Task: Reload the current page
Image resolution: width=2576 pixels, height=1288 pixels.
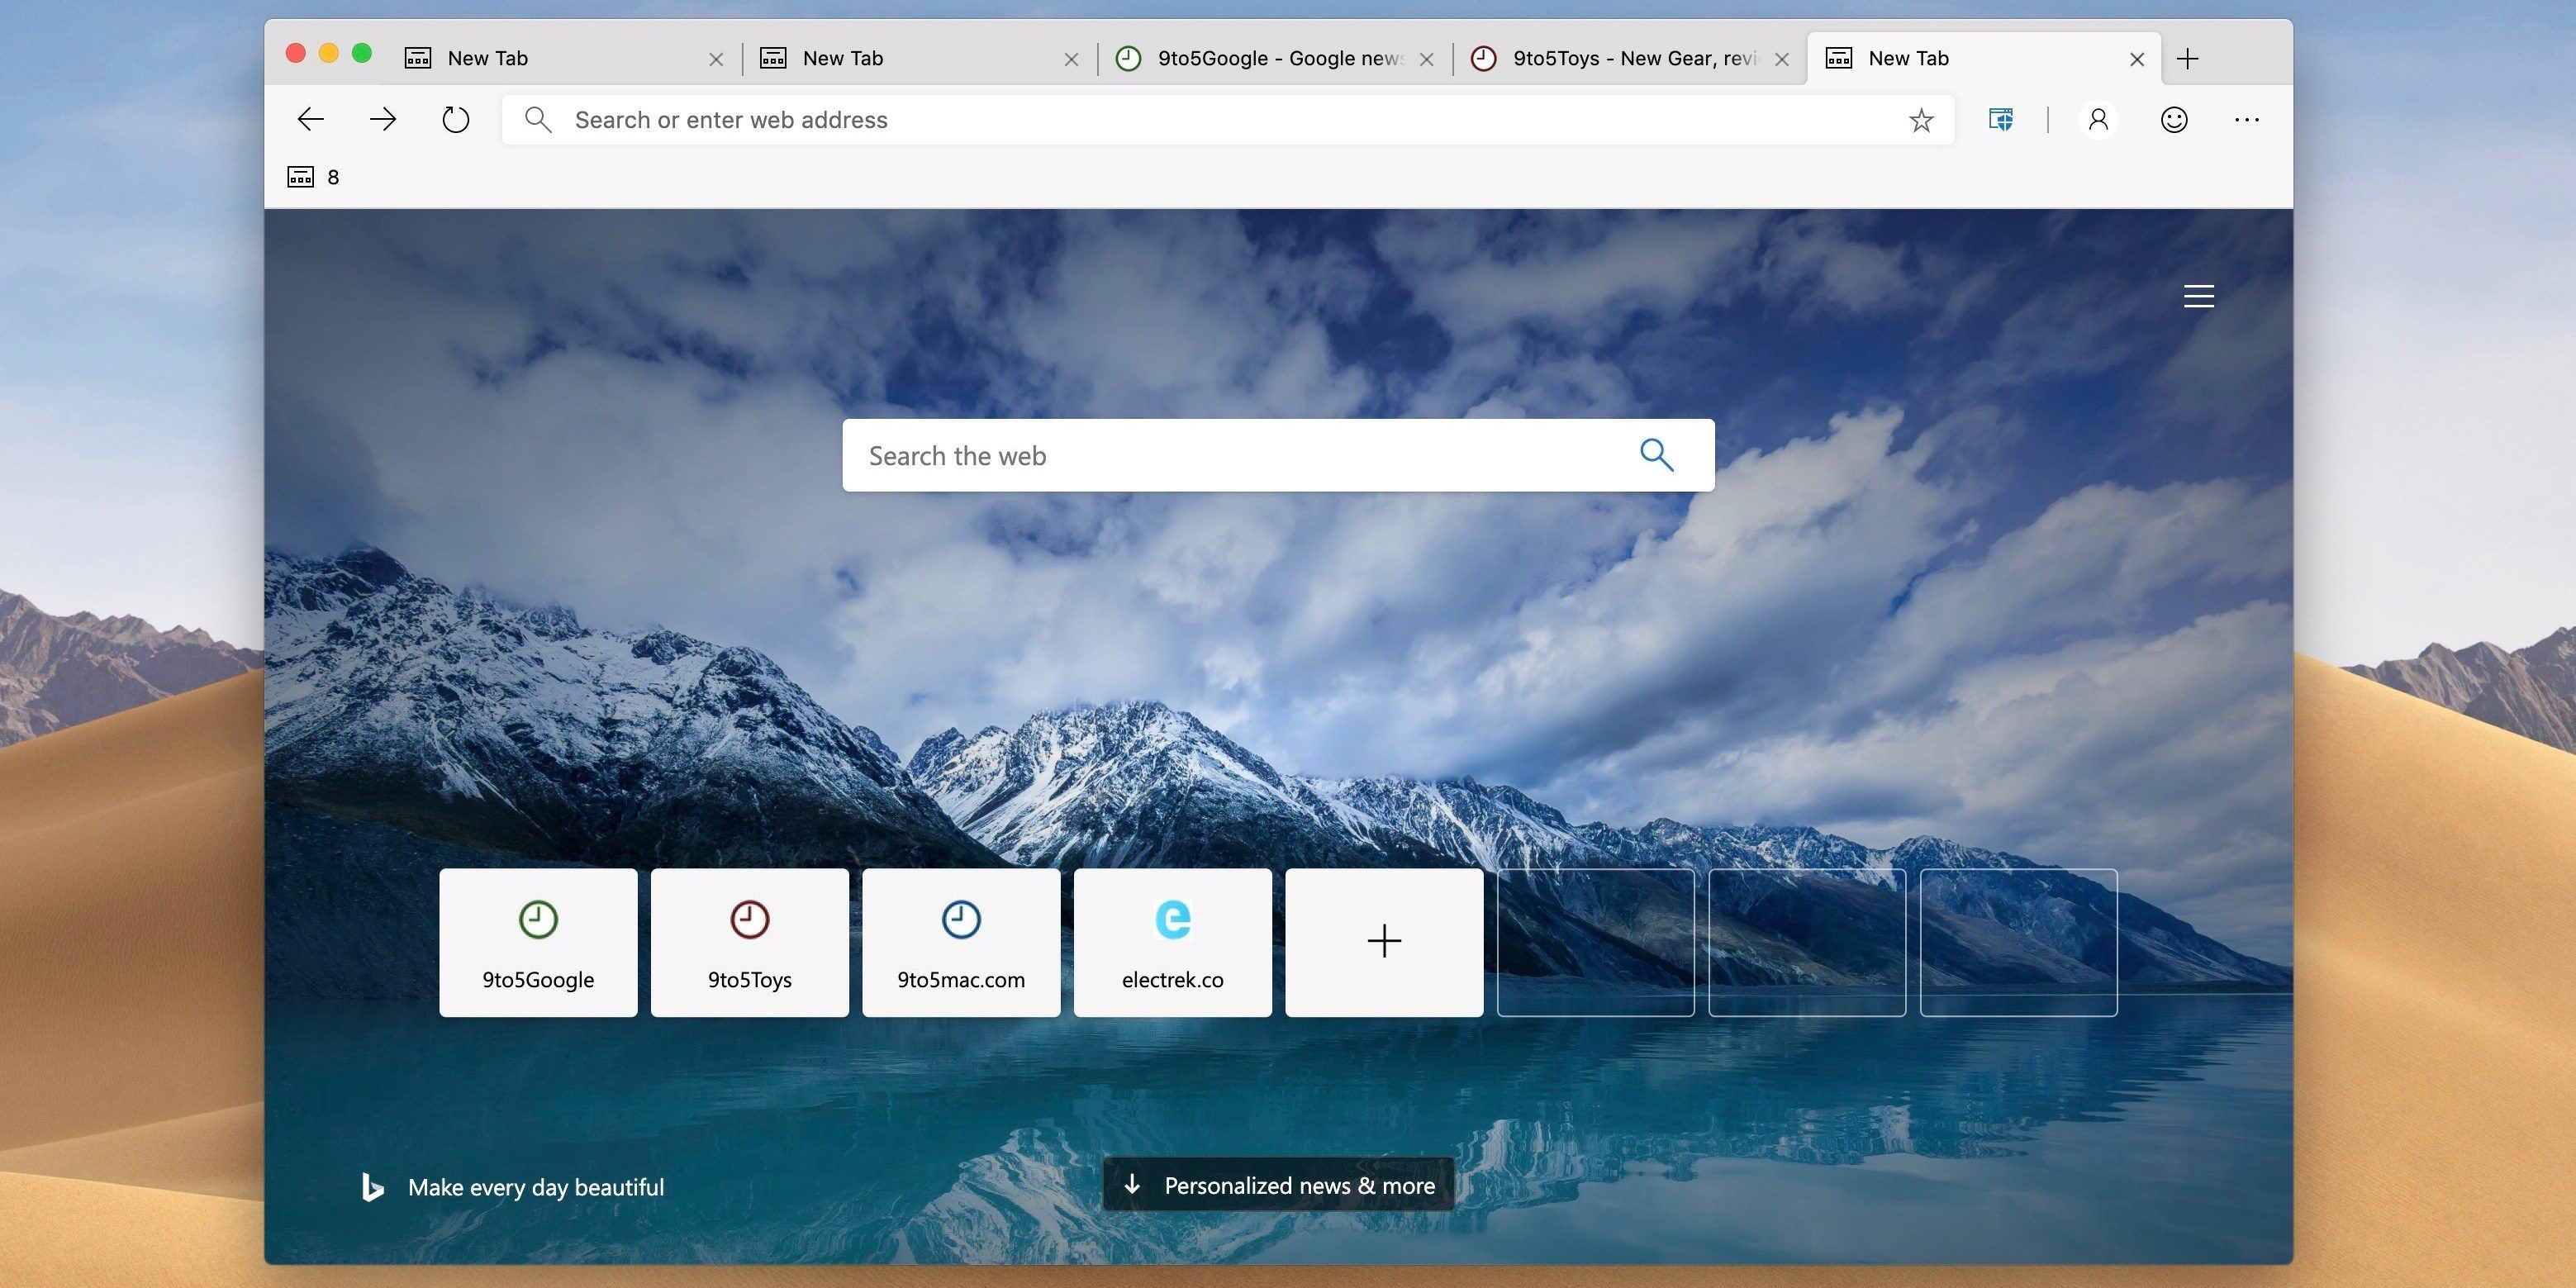Action: tap(456, 120)
